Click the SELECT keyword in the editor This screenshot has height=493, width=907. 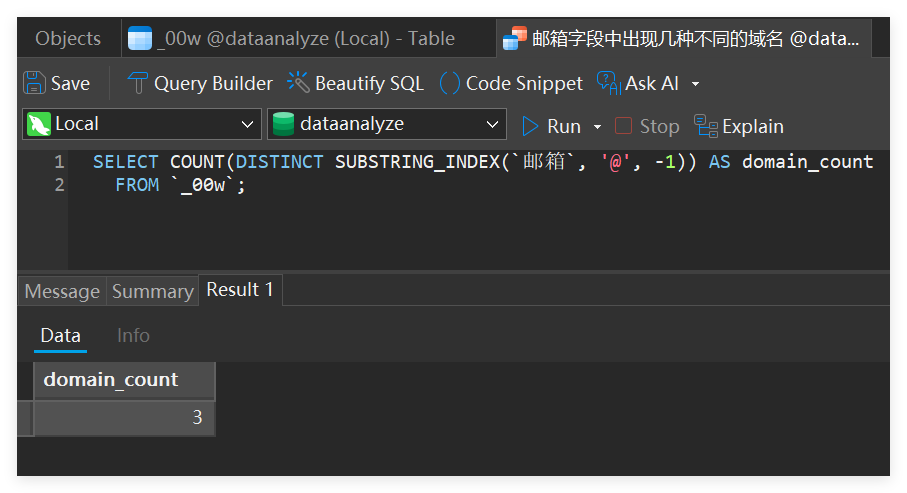click(126, 161)
